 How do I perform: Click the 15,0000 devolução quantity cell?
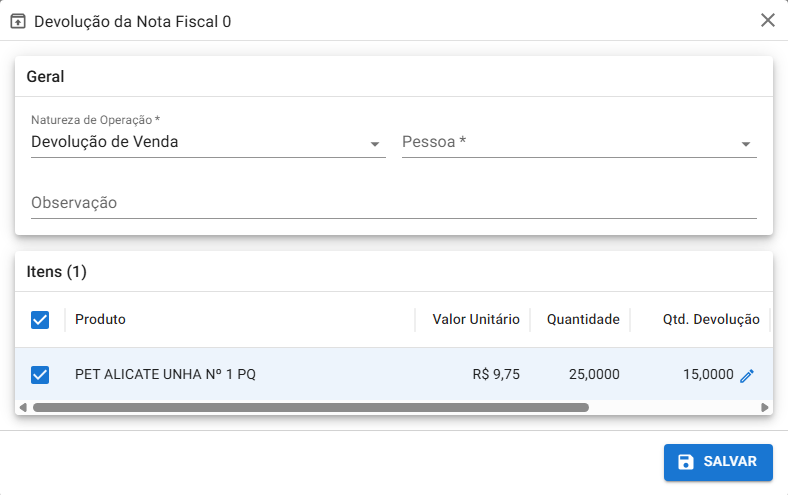pos(708,375)
